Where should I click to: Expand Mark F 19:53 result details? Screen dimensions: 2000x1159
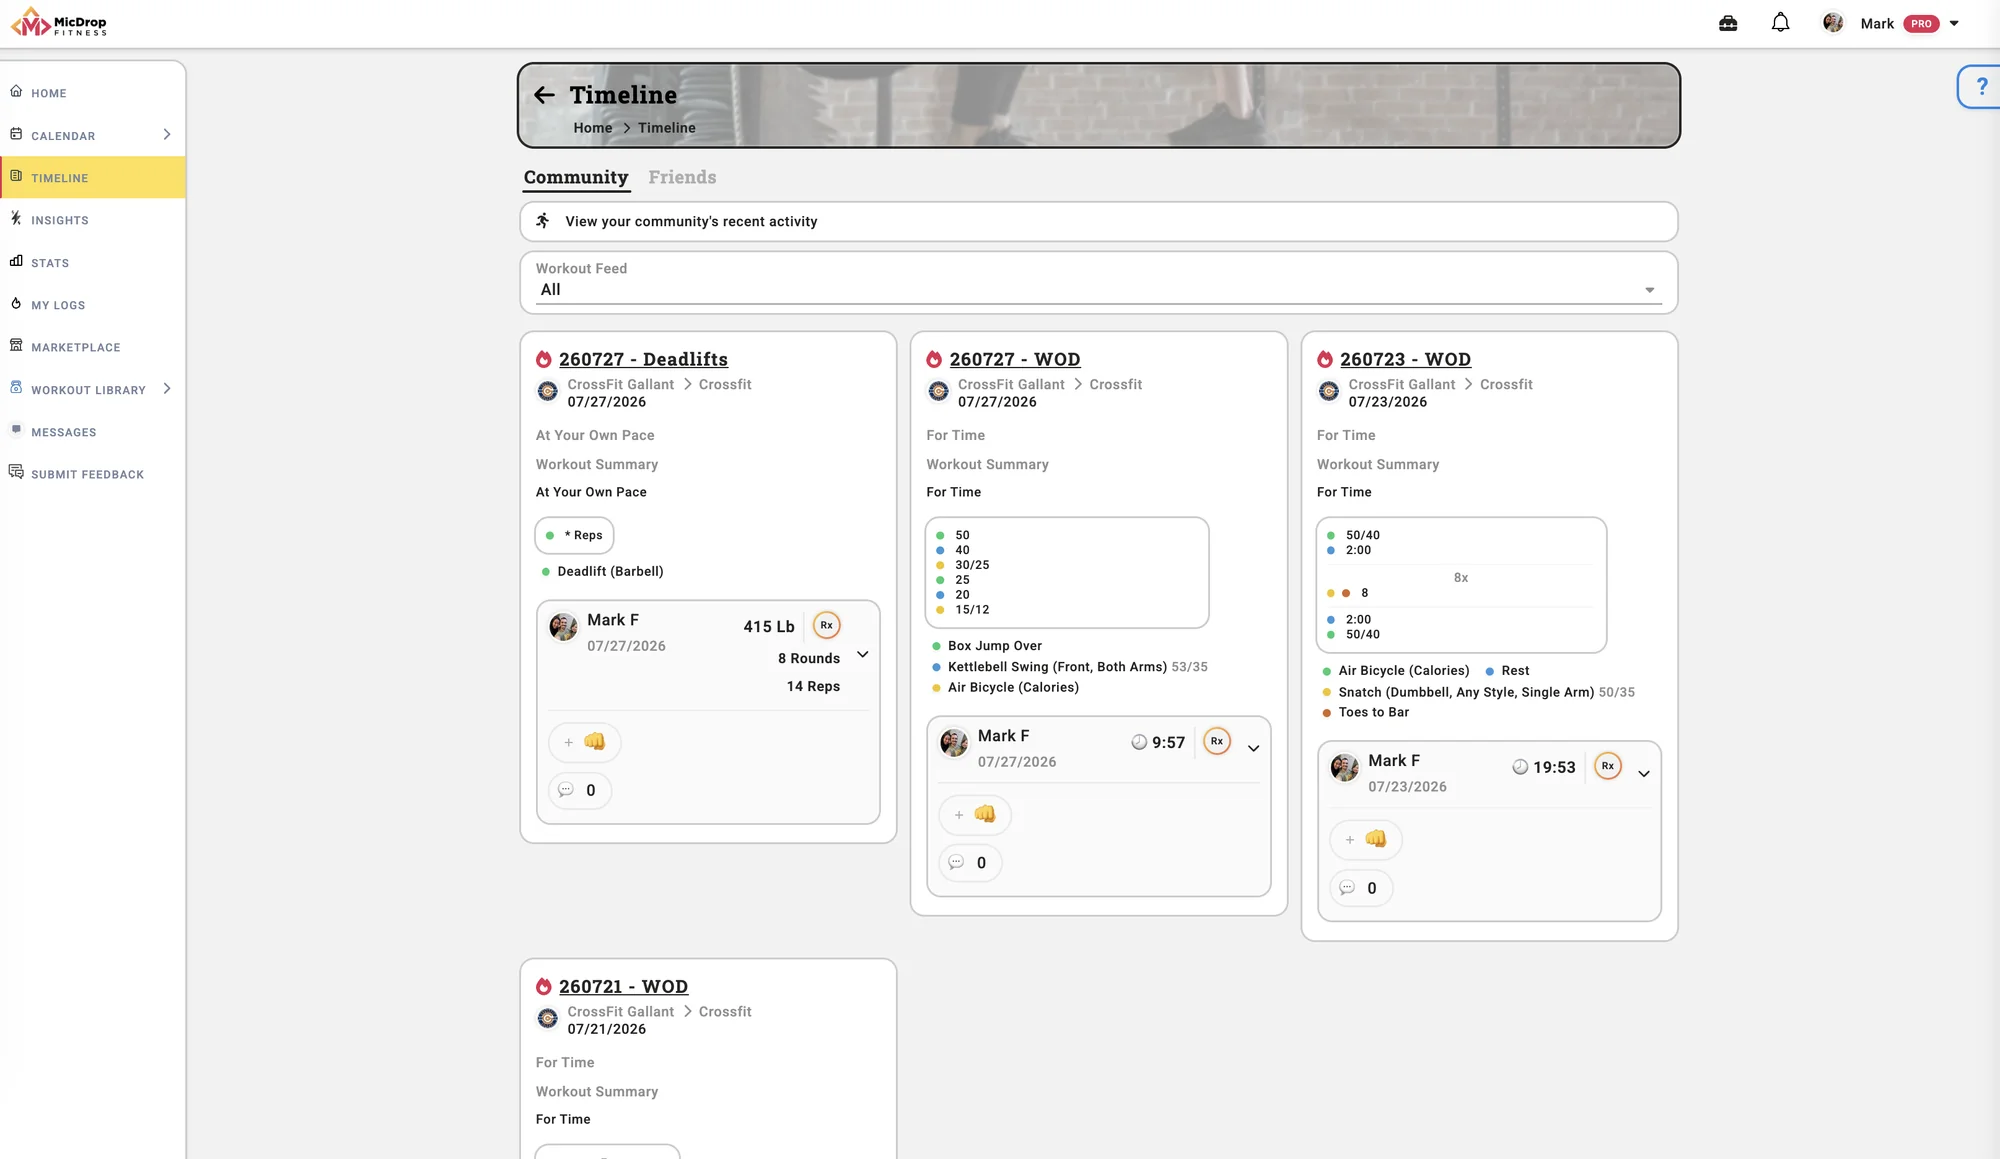coord(1644,773)
